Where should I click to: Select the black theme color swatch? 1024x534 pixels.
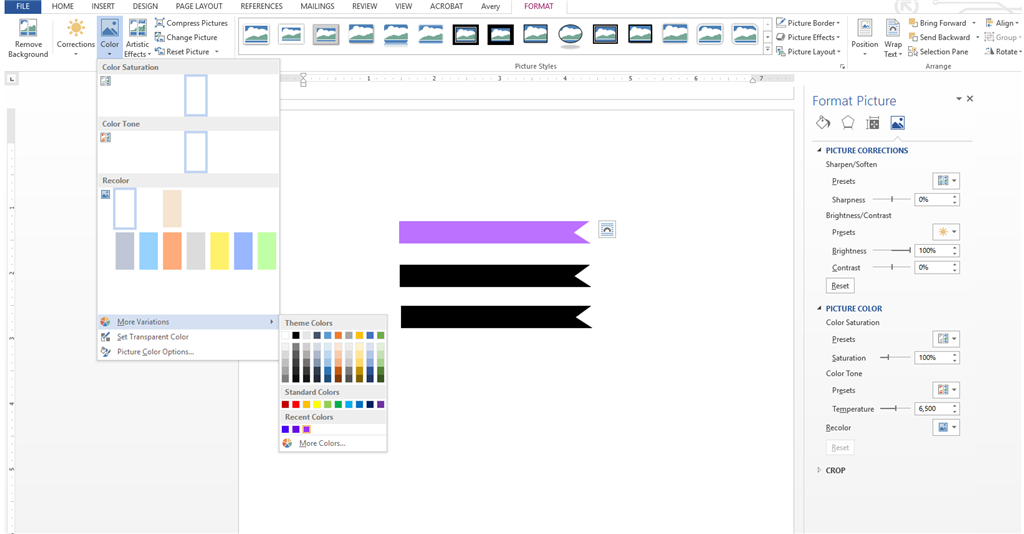click(296, 336)
